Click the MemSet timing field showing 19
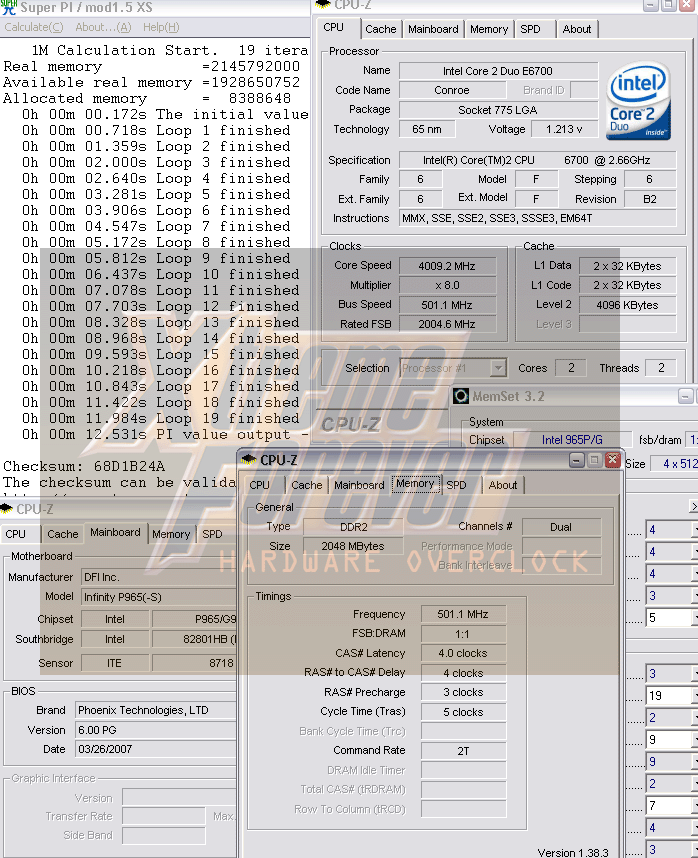698x858 pixels. pos(671,695)
